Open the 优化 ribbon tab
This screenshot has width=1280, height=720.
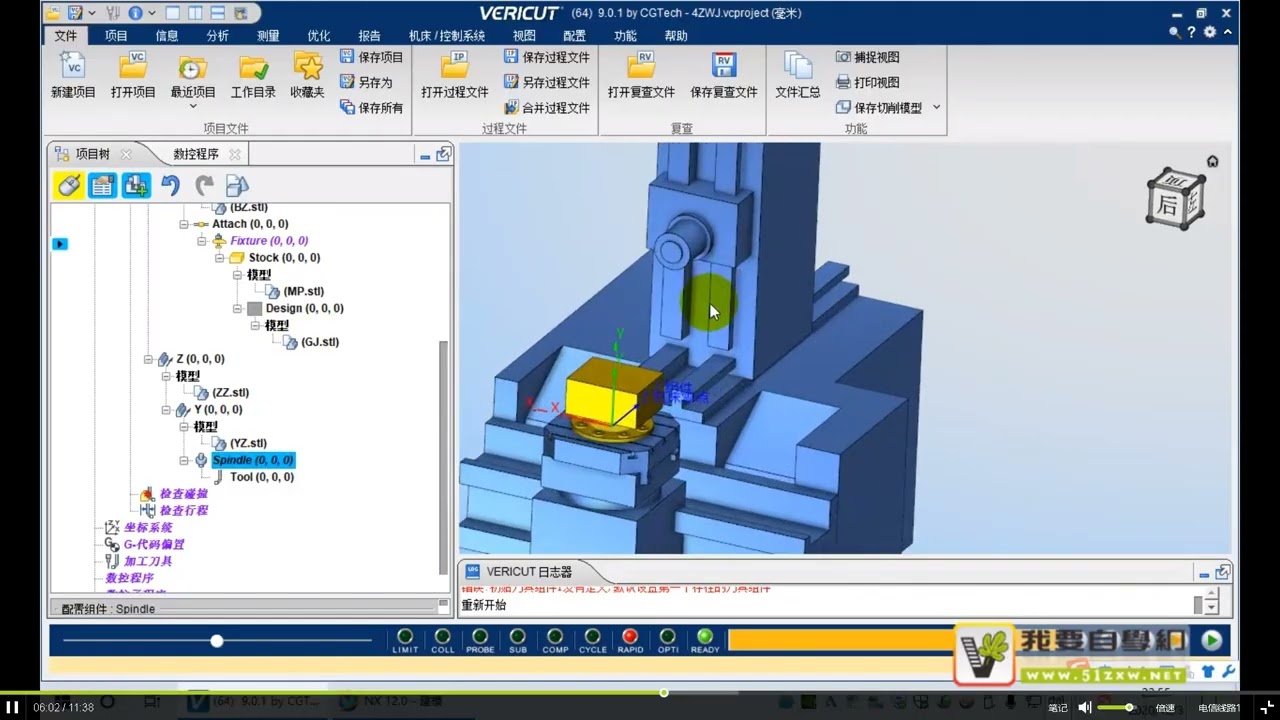(319, 35)
